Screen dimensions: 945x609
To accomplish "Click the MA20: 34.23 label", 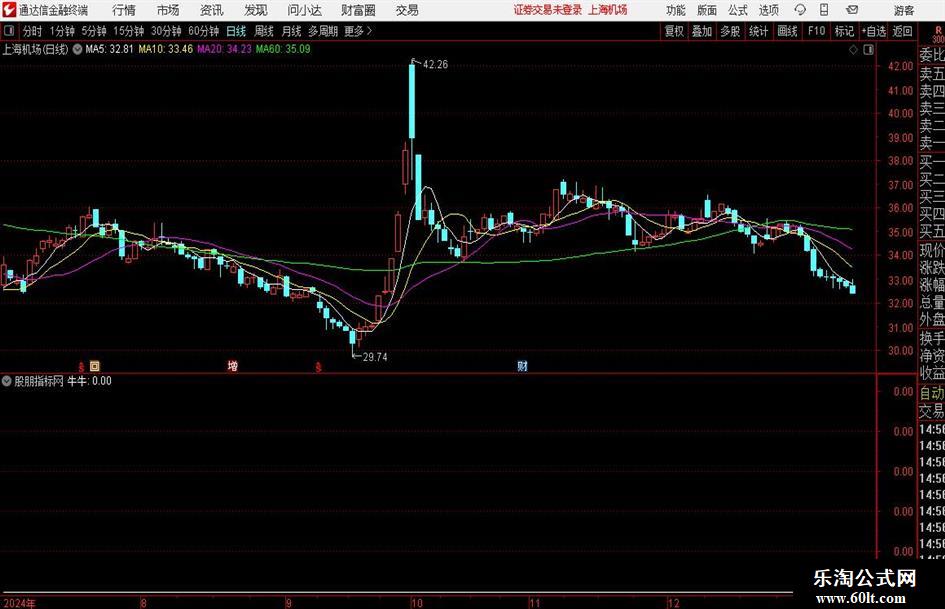I will click(224, 49).
